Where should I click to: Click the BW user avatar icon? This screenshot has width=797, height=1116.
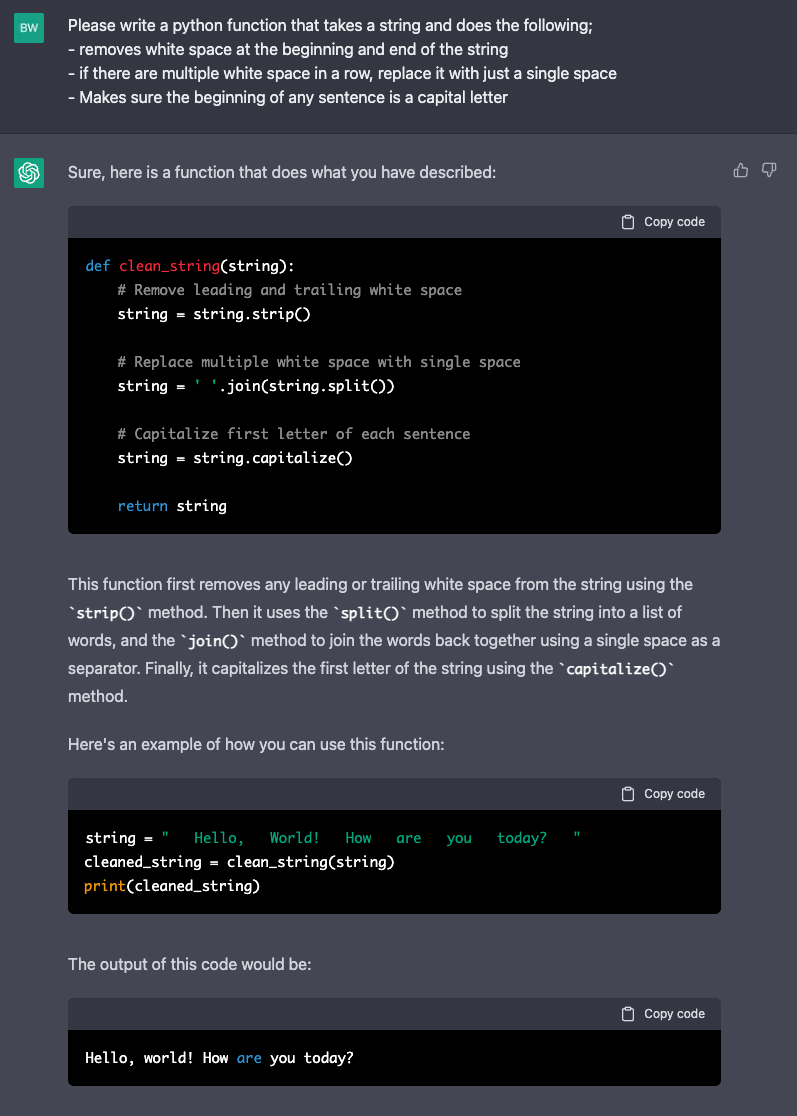pyautogui.click(x=28, y=28)
